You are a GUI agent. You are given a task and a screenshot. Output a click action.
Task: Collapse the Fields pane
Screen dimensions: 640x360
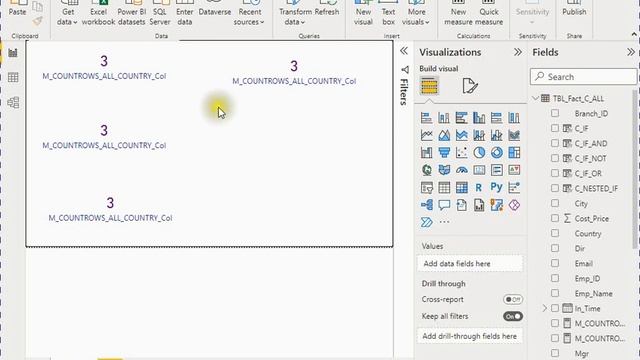pyautogui.click(x=631, y=52)
